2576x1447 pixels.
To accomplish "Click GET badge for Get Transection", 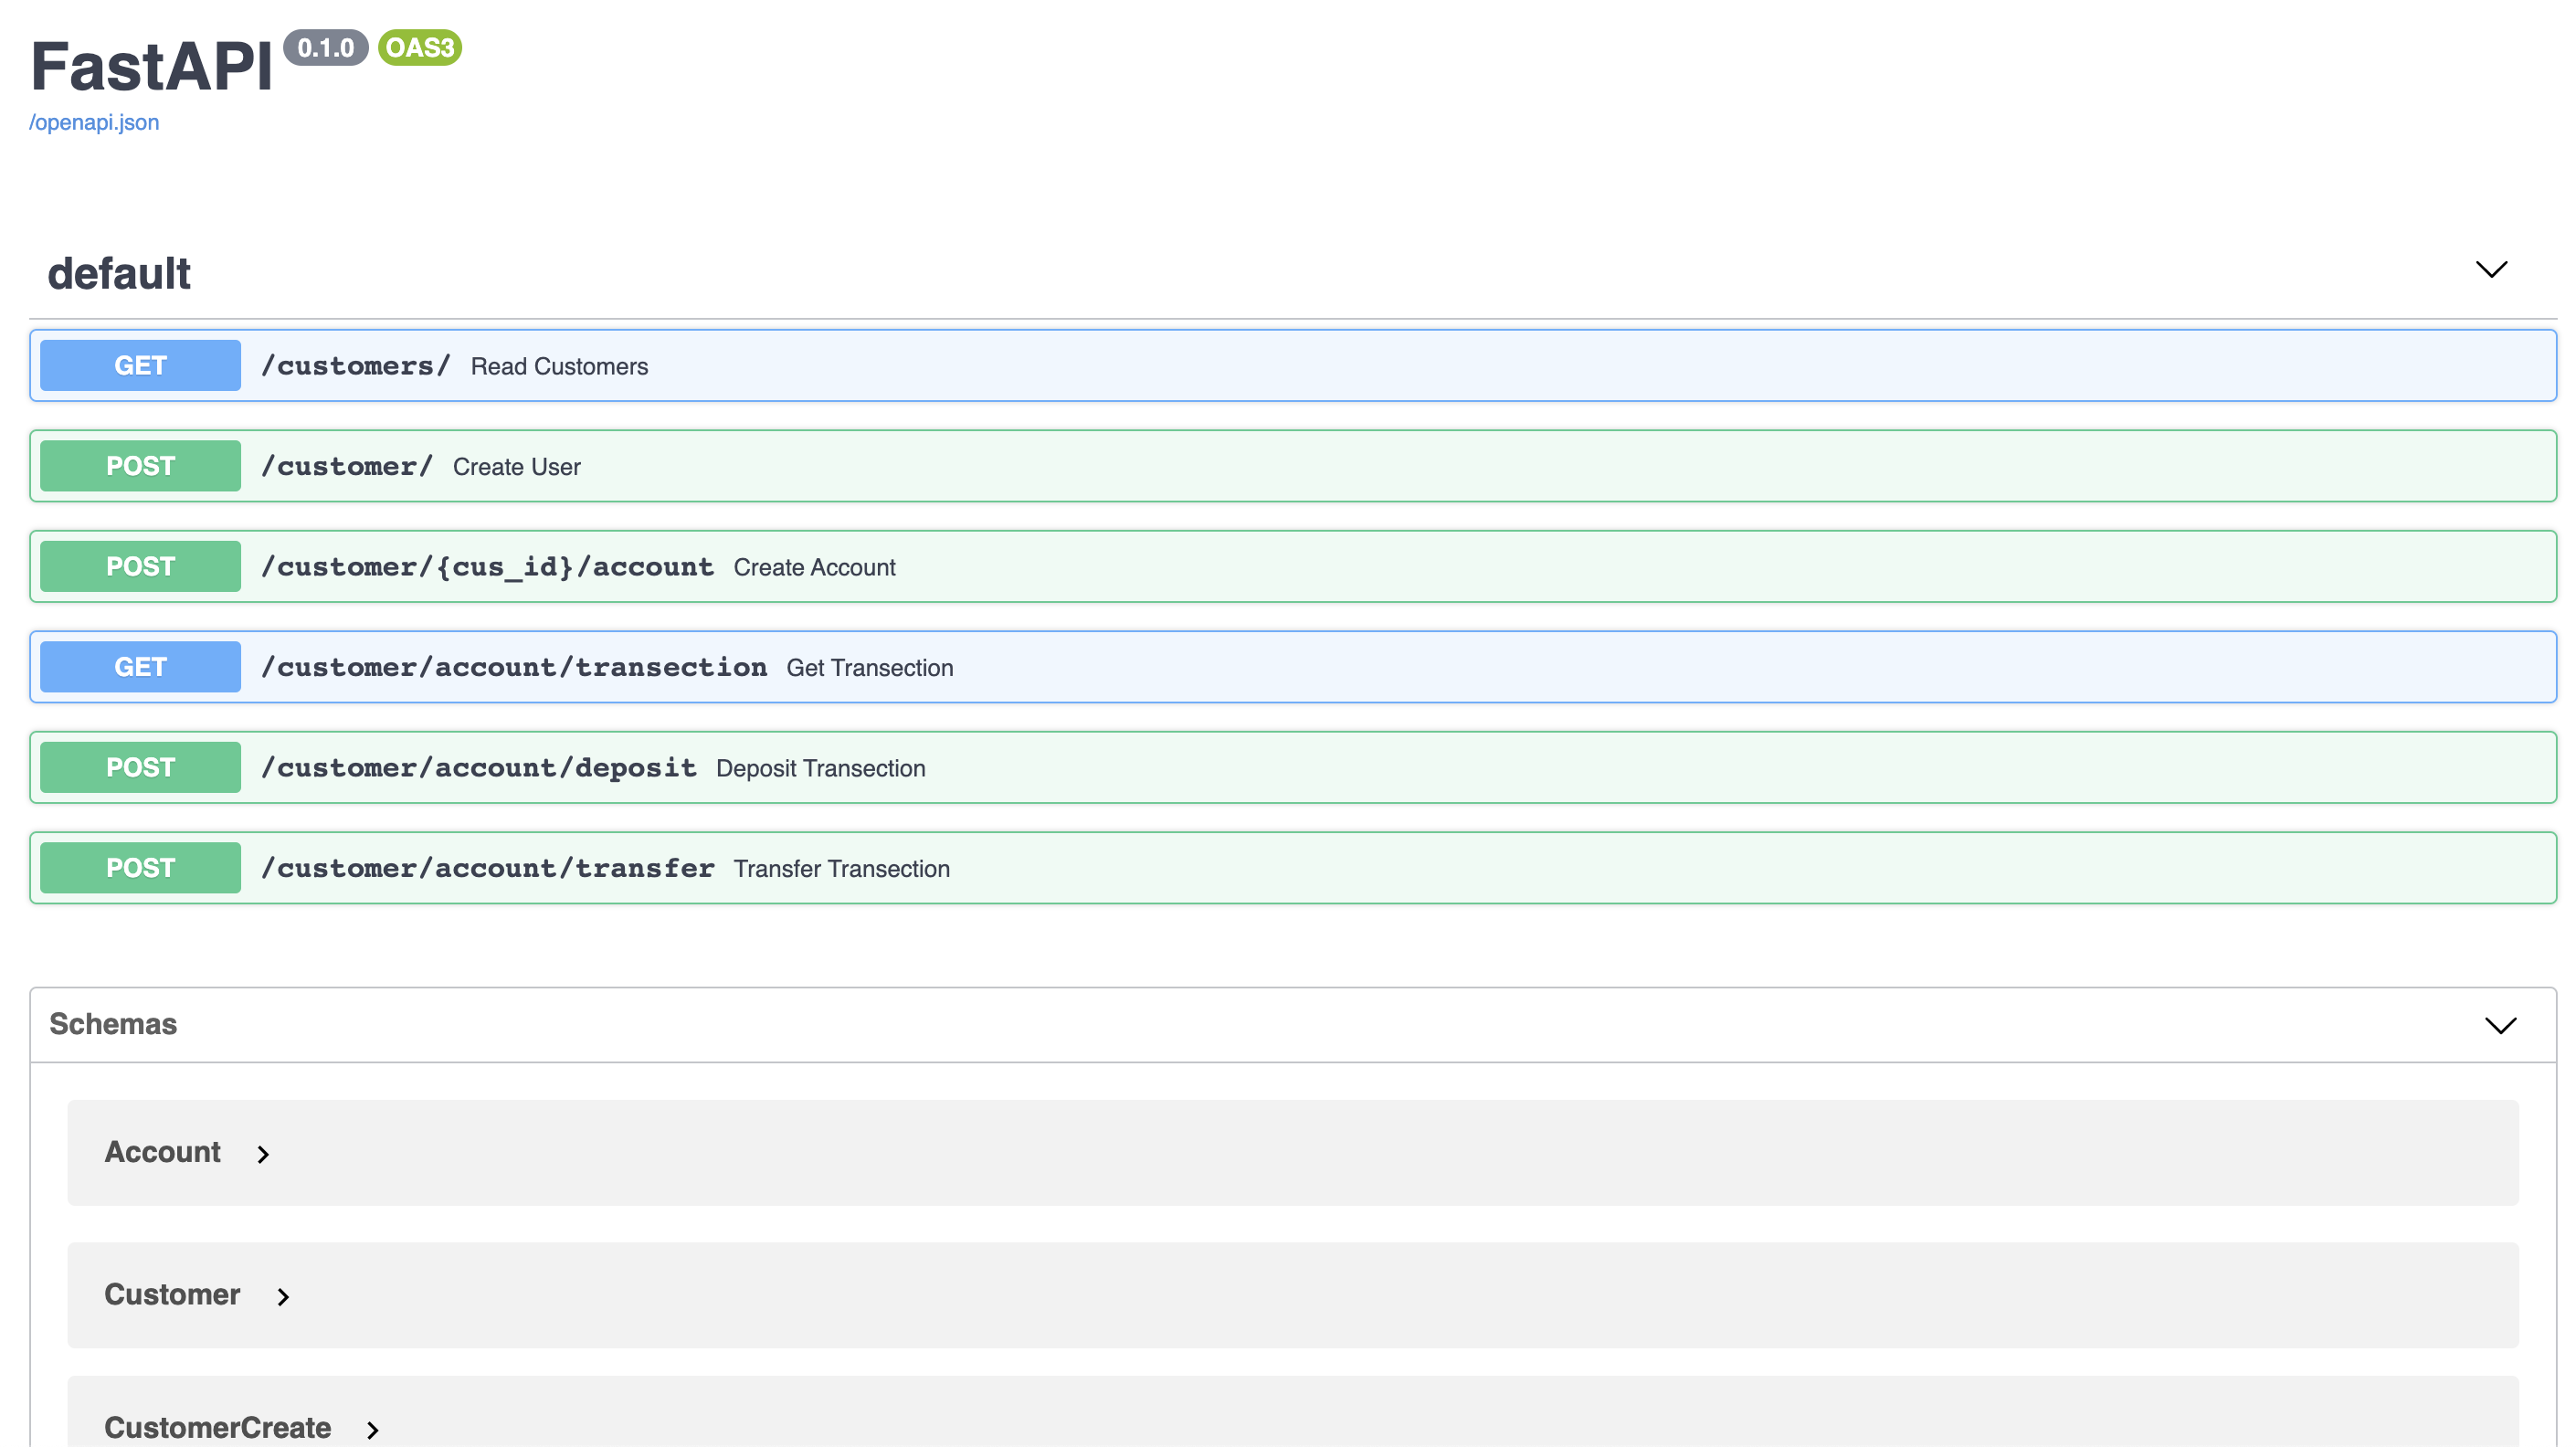I will point(140,667).
